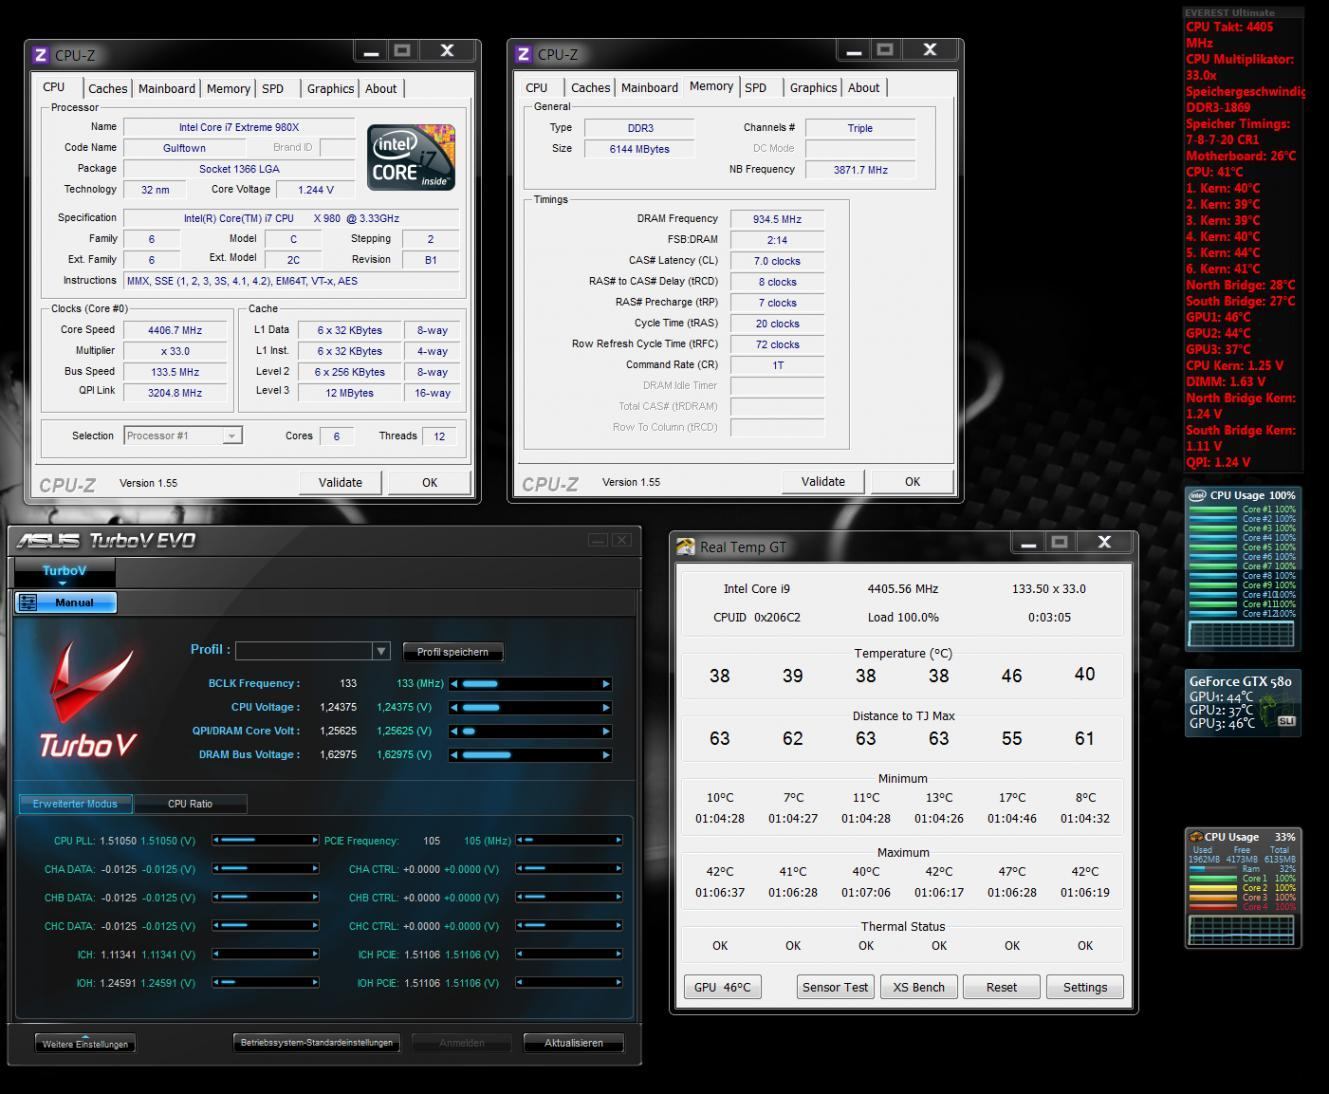Image resolution: width=1329 pixels, height=1094 pixels.
Task: Click Betriebssystem-Standardeinstellungen button
Action: click(x=317, y=1043)
